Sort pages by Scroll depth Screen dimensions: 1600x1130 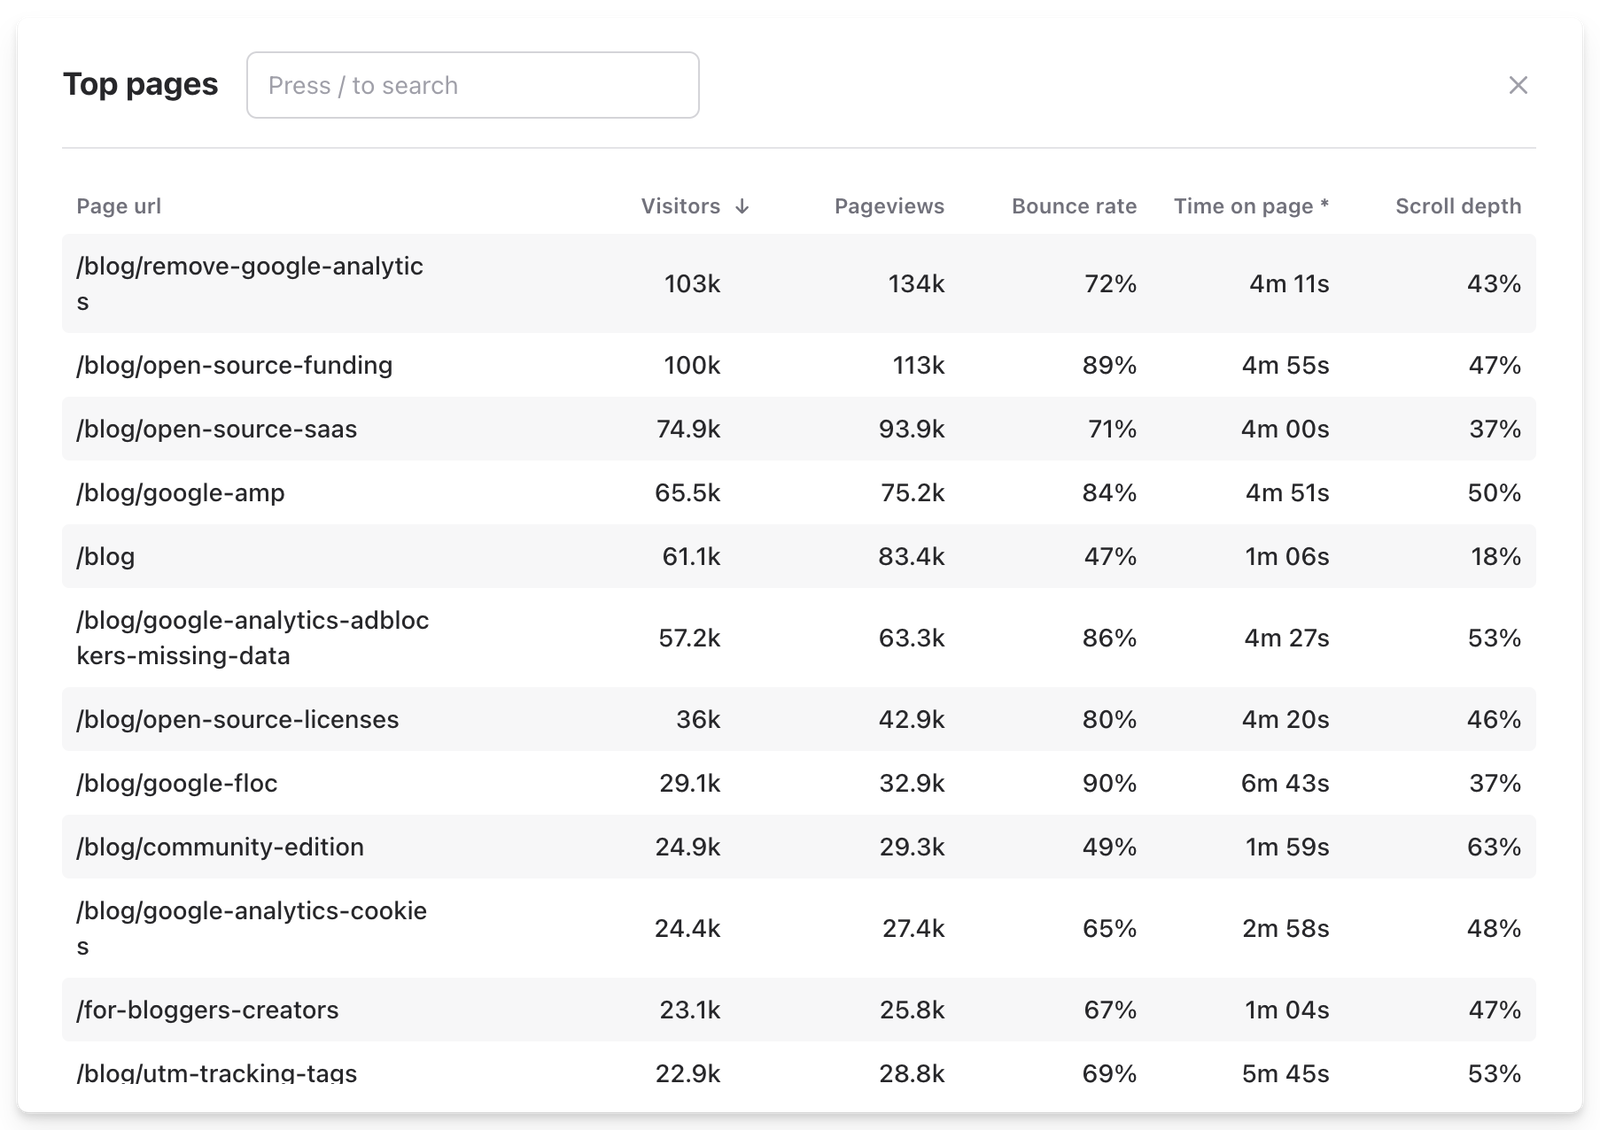[x=1458, y=206]
